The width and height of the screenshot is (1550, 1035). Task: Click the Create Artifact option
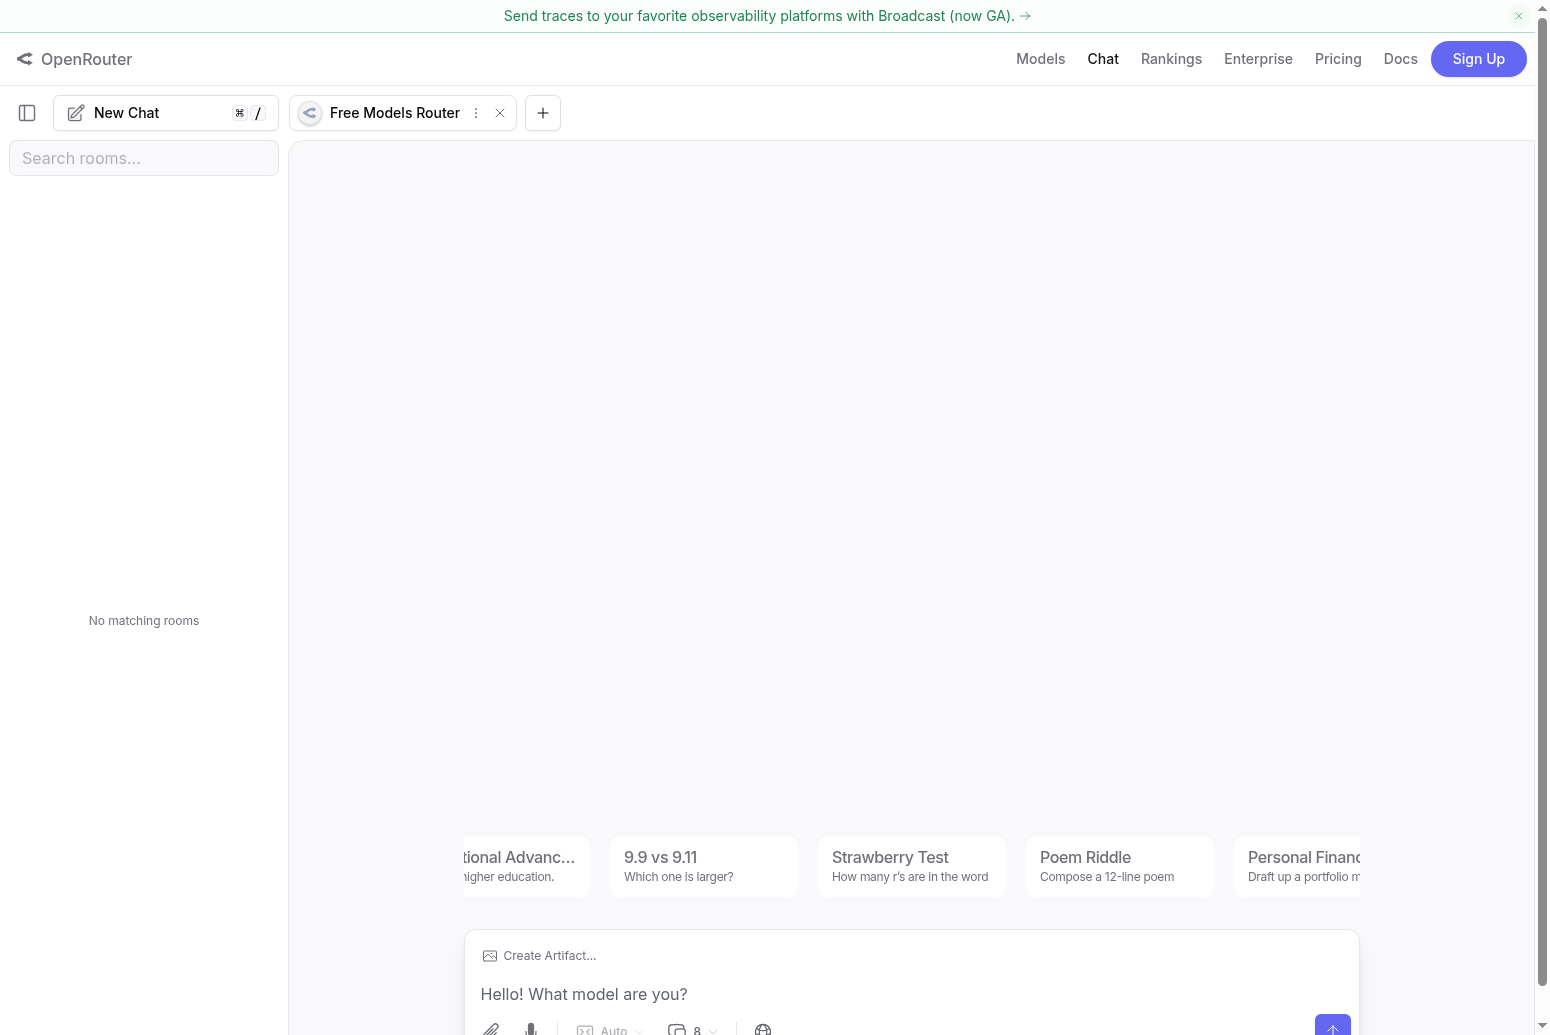coord(540,956)
